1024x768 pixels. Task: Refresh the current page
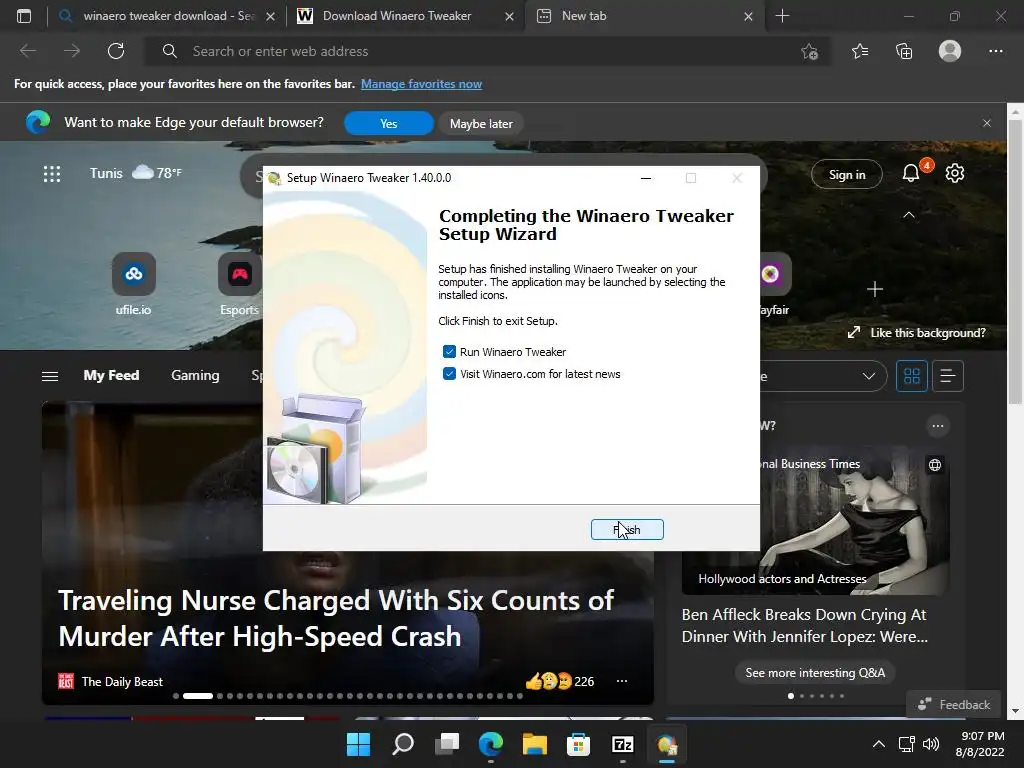tap(116, 51)
